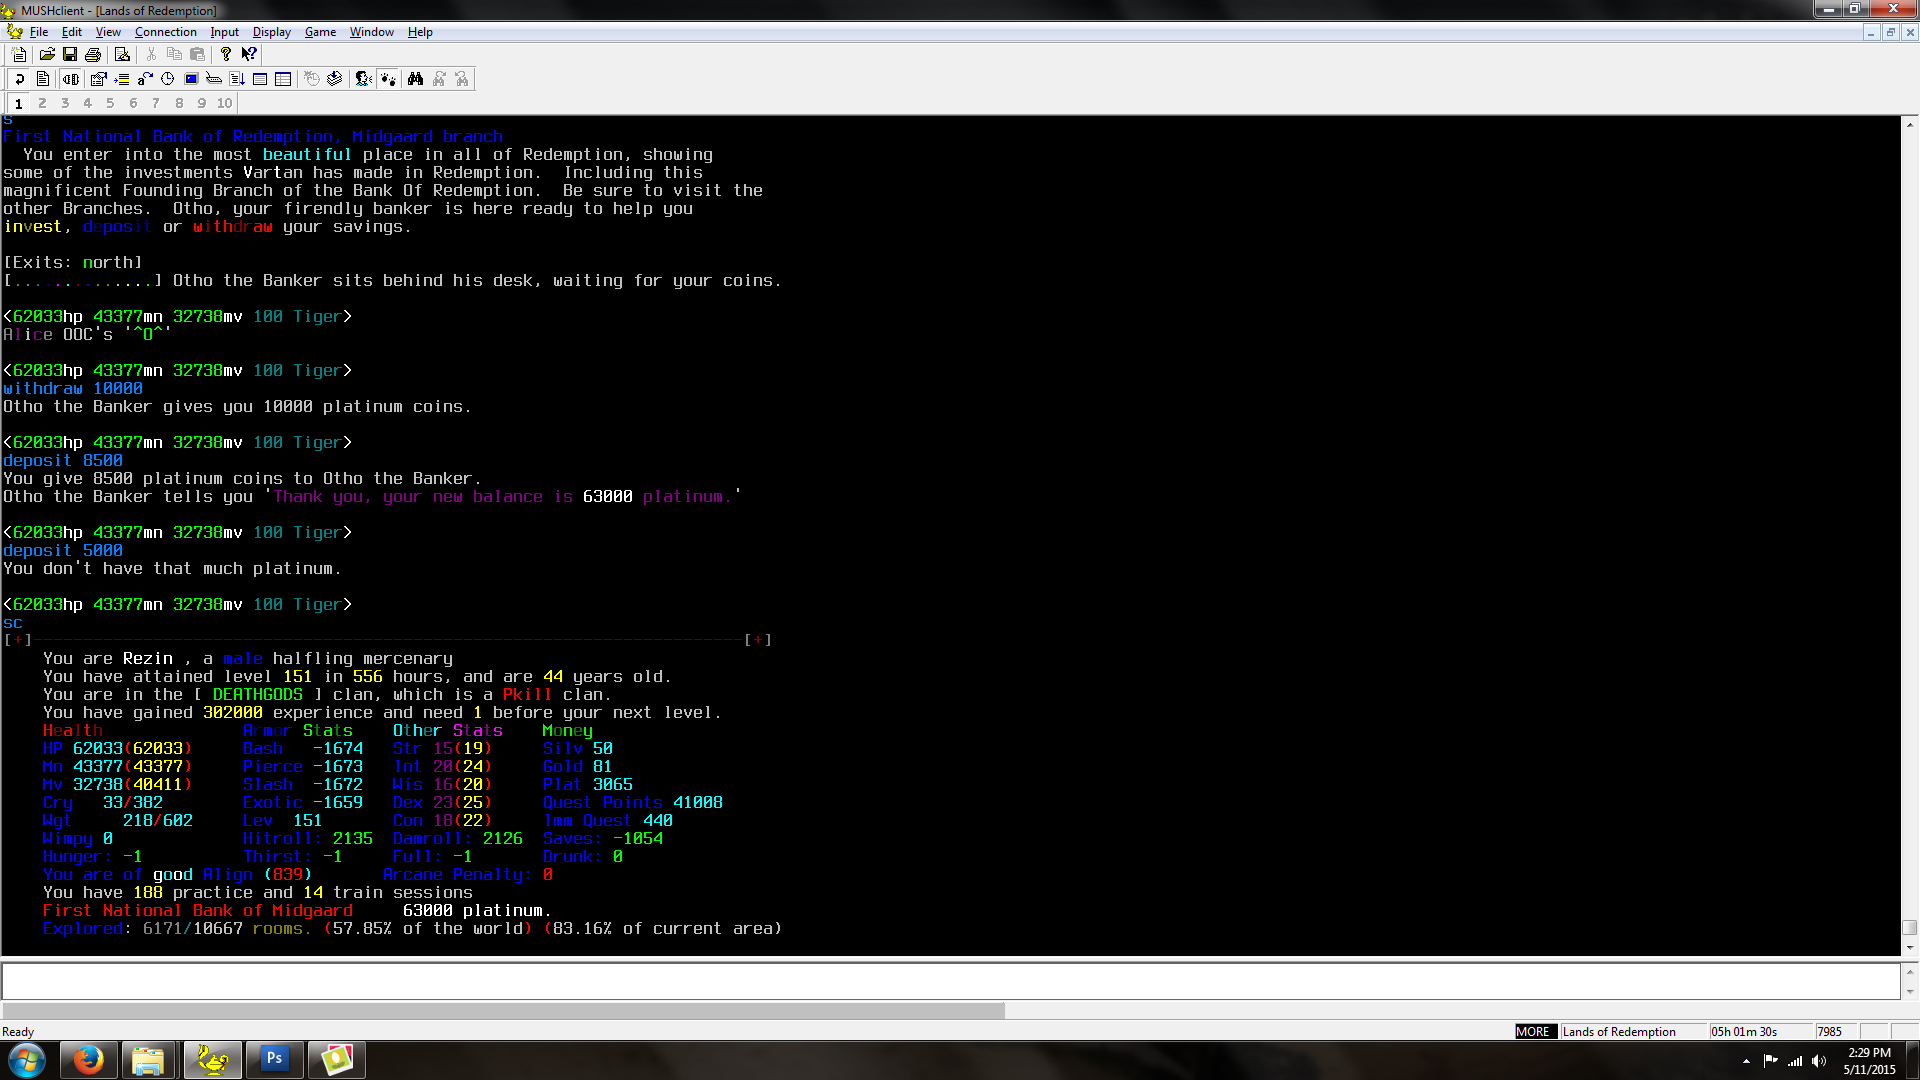Open Firefox from the taskbar
This screenshot has width=1920, height=1080.
pos(88,1059)
